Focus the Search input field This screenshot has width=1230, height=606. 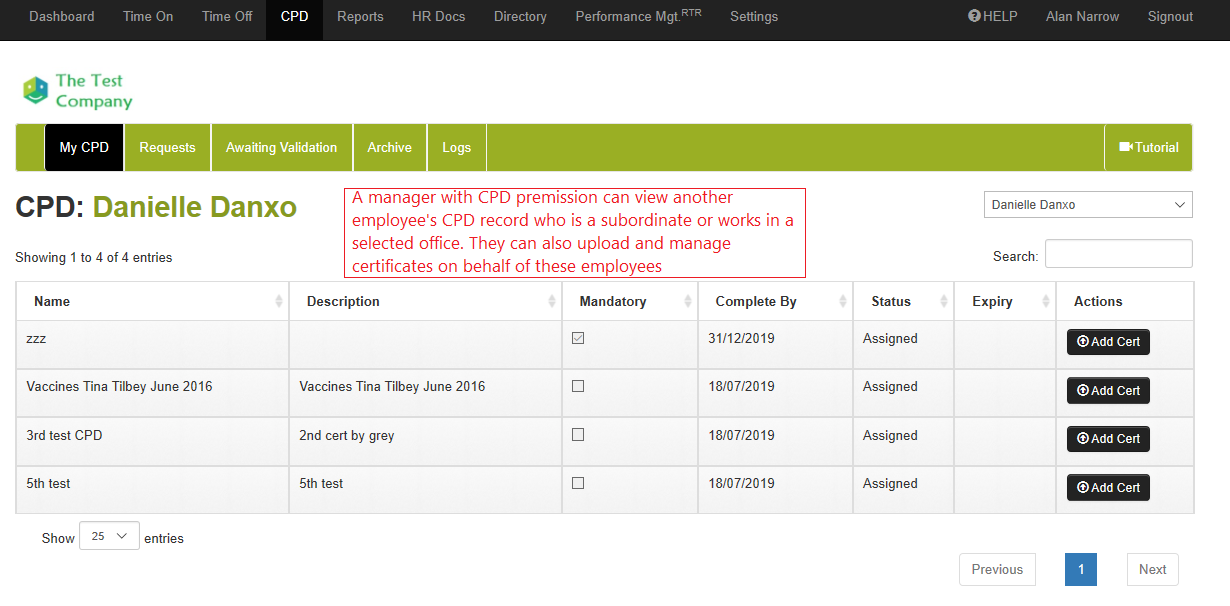click(1118, 254)
